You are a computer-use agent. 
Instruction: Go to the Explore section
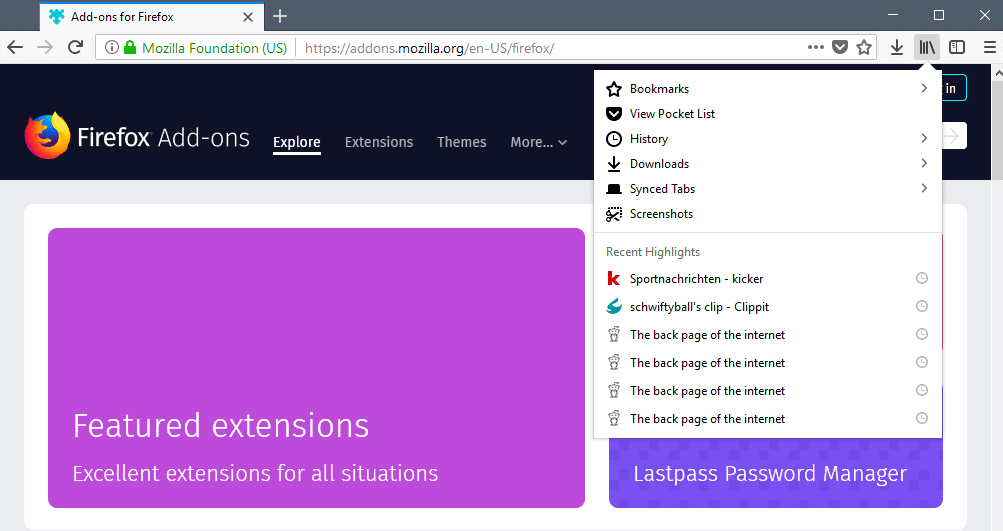click(x=297, y=142)
